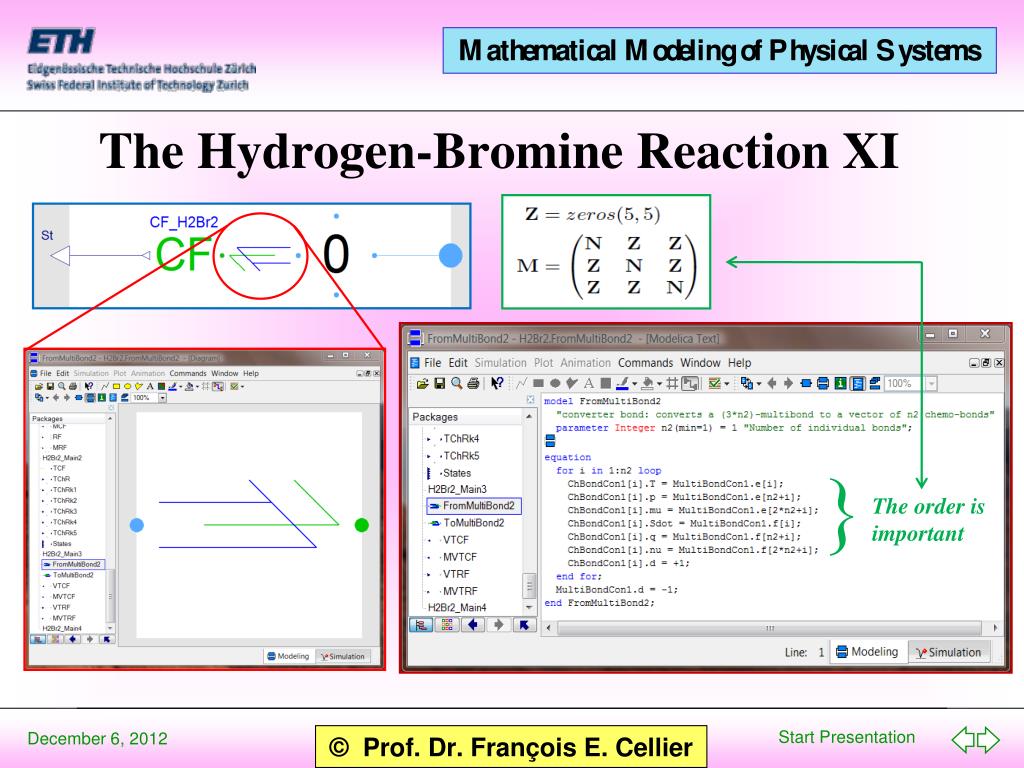
Task: Click Used Classes layer icon in Modelica Text toolbar
Action: 875,383
